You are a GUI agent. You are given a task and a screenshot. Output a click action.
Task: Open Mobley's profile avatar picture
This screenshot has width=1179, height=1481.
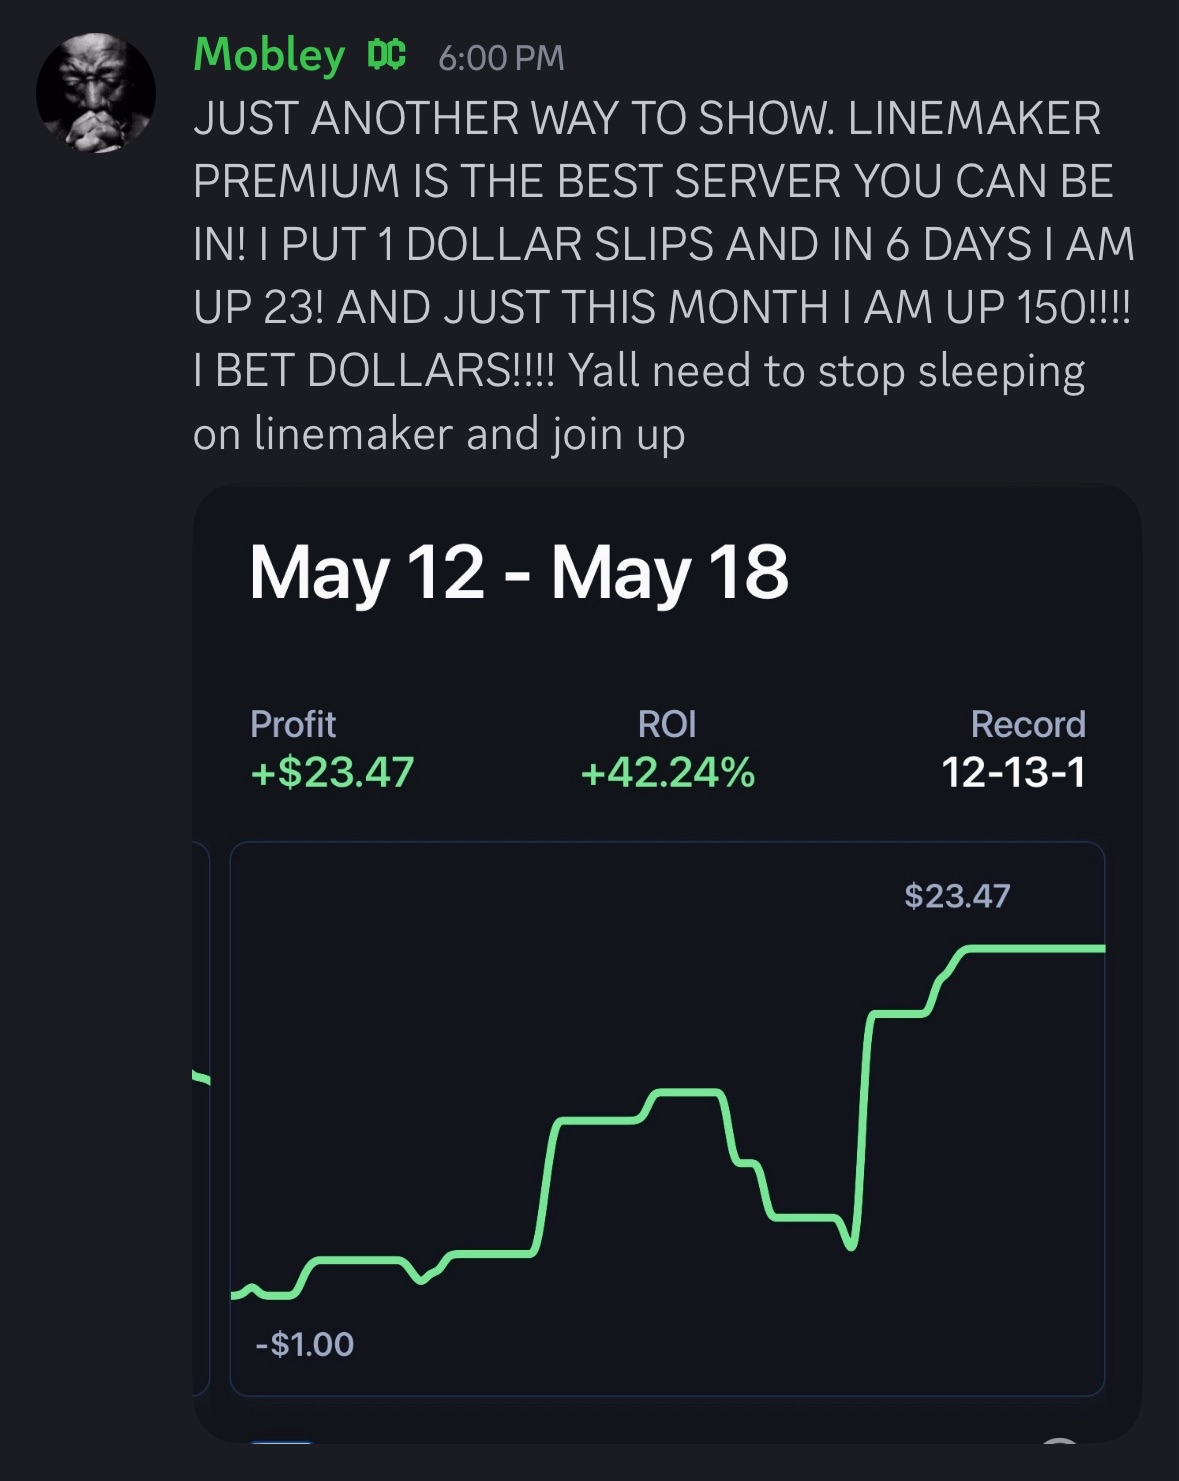tap(96, 93)
